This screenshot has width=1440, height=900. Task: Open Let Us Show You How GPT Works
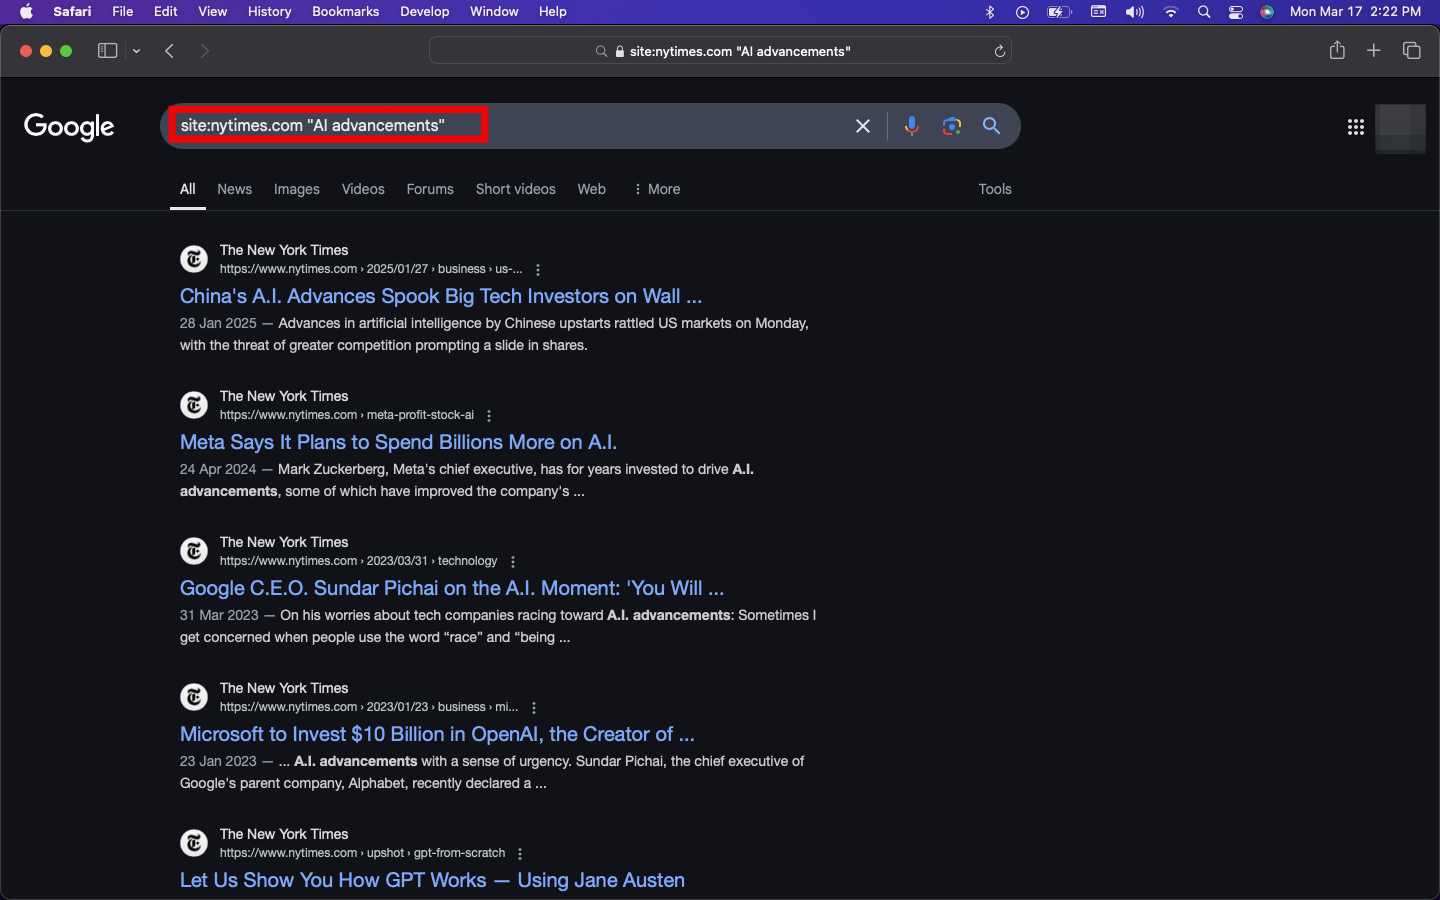click(x=432, y=880)
